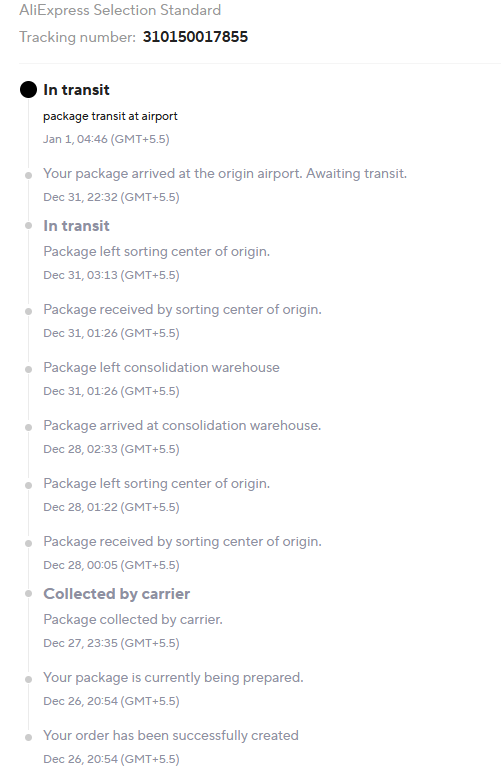Click the 'Package collected by carrier.' text

[x=133, y=620]
